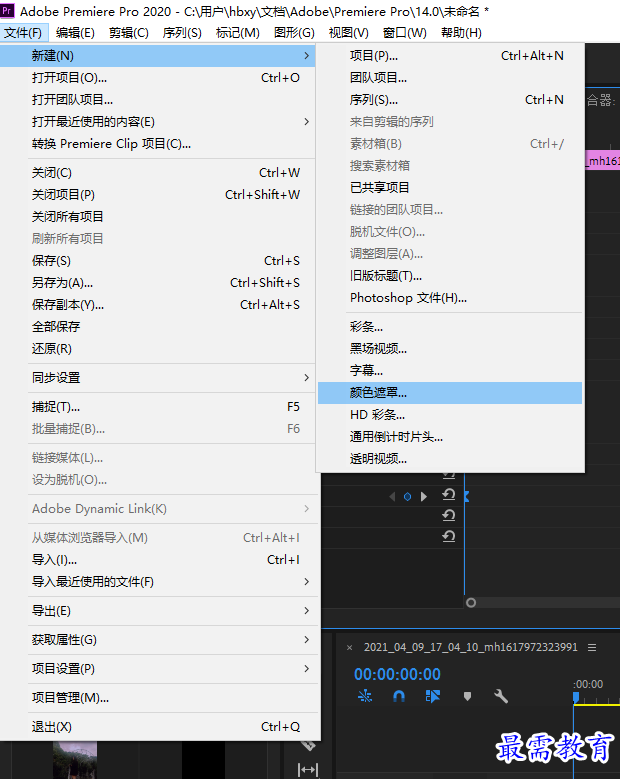The width and height of the screenshot is (620, 779).
Task: Choose 还原(R)
Action: (158, 349)
